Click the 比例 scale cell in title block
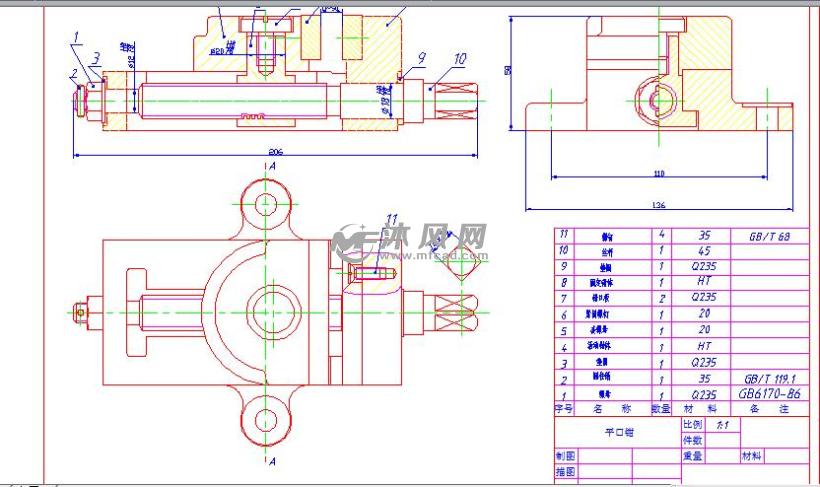This screenshot has height=487, width=820. pos(692,425)
